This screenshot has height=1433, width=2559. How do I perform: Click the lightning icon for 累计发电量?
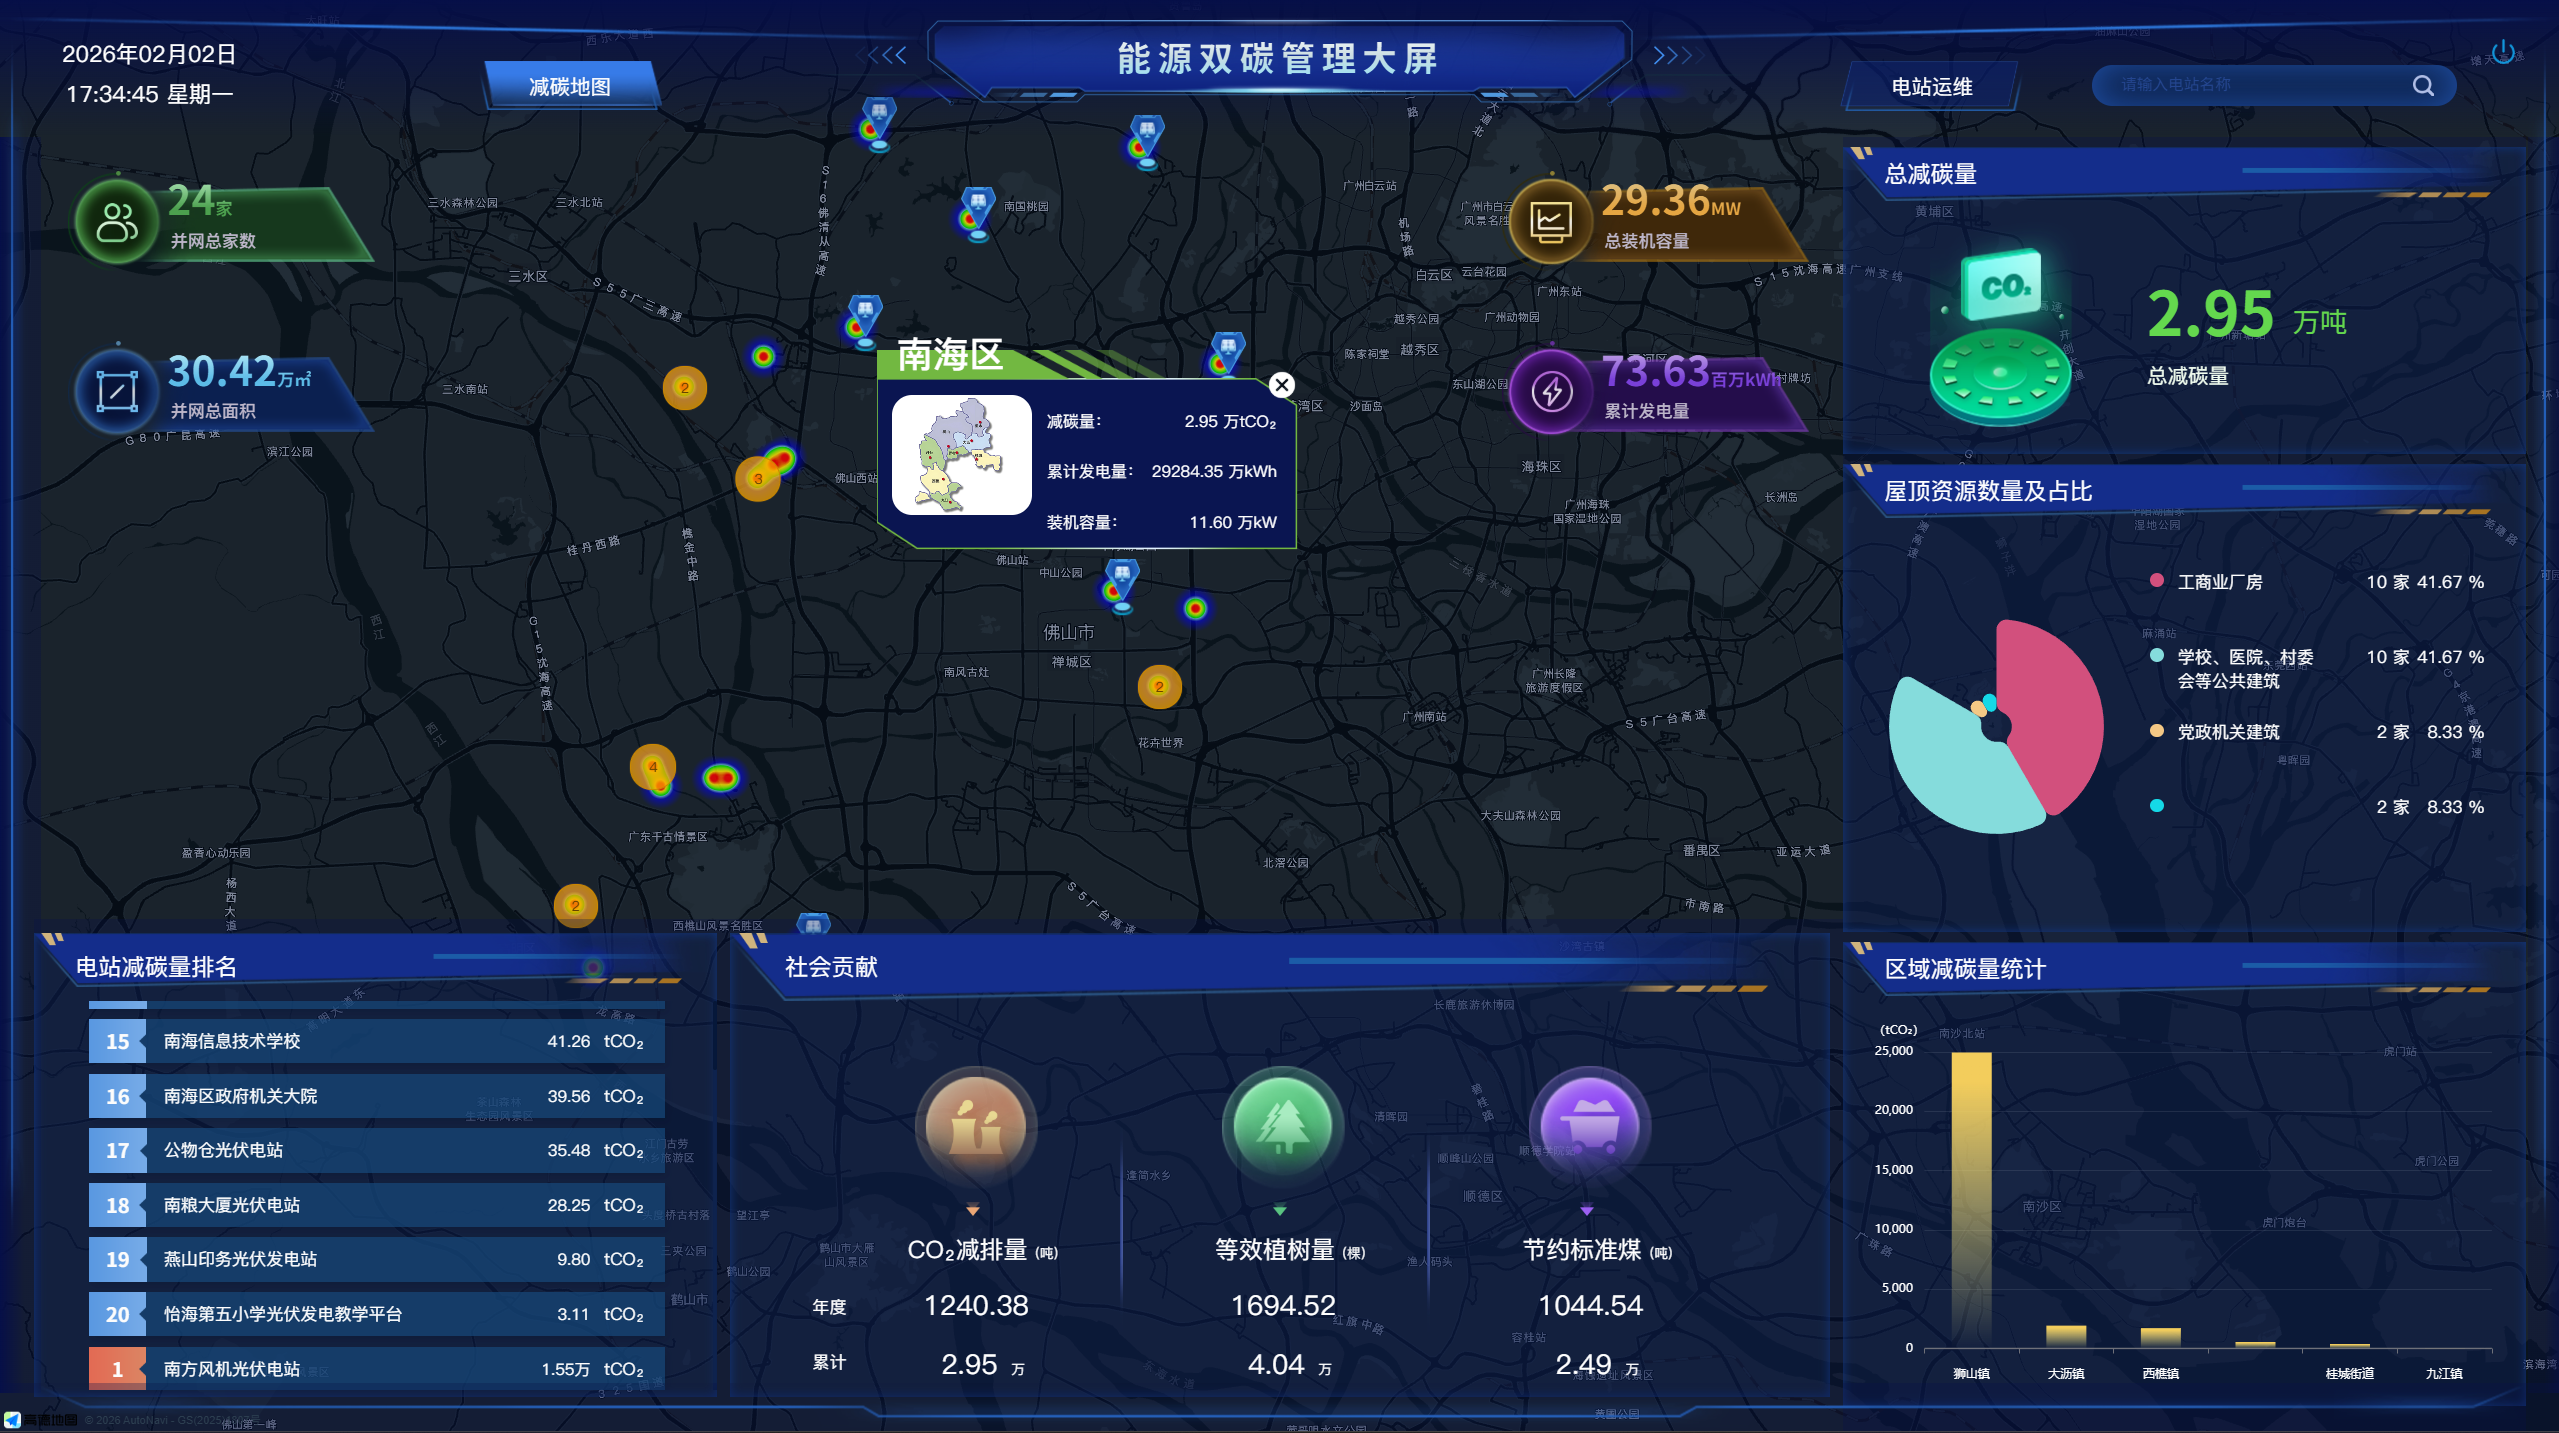1551,391
